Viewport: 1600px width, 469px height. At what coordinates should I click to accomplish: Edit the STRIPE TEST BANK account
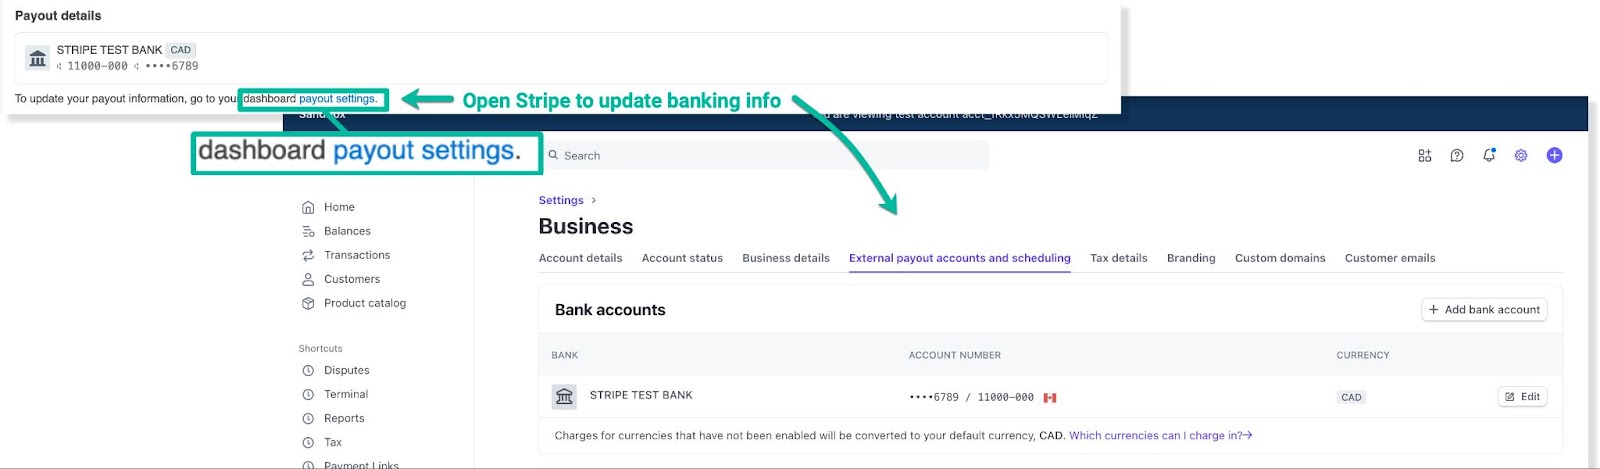click(1522, 397)
